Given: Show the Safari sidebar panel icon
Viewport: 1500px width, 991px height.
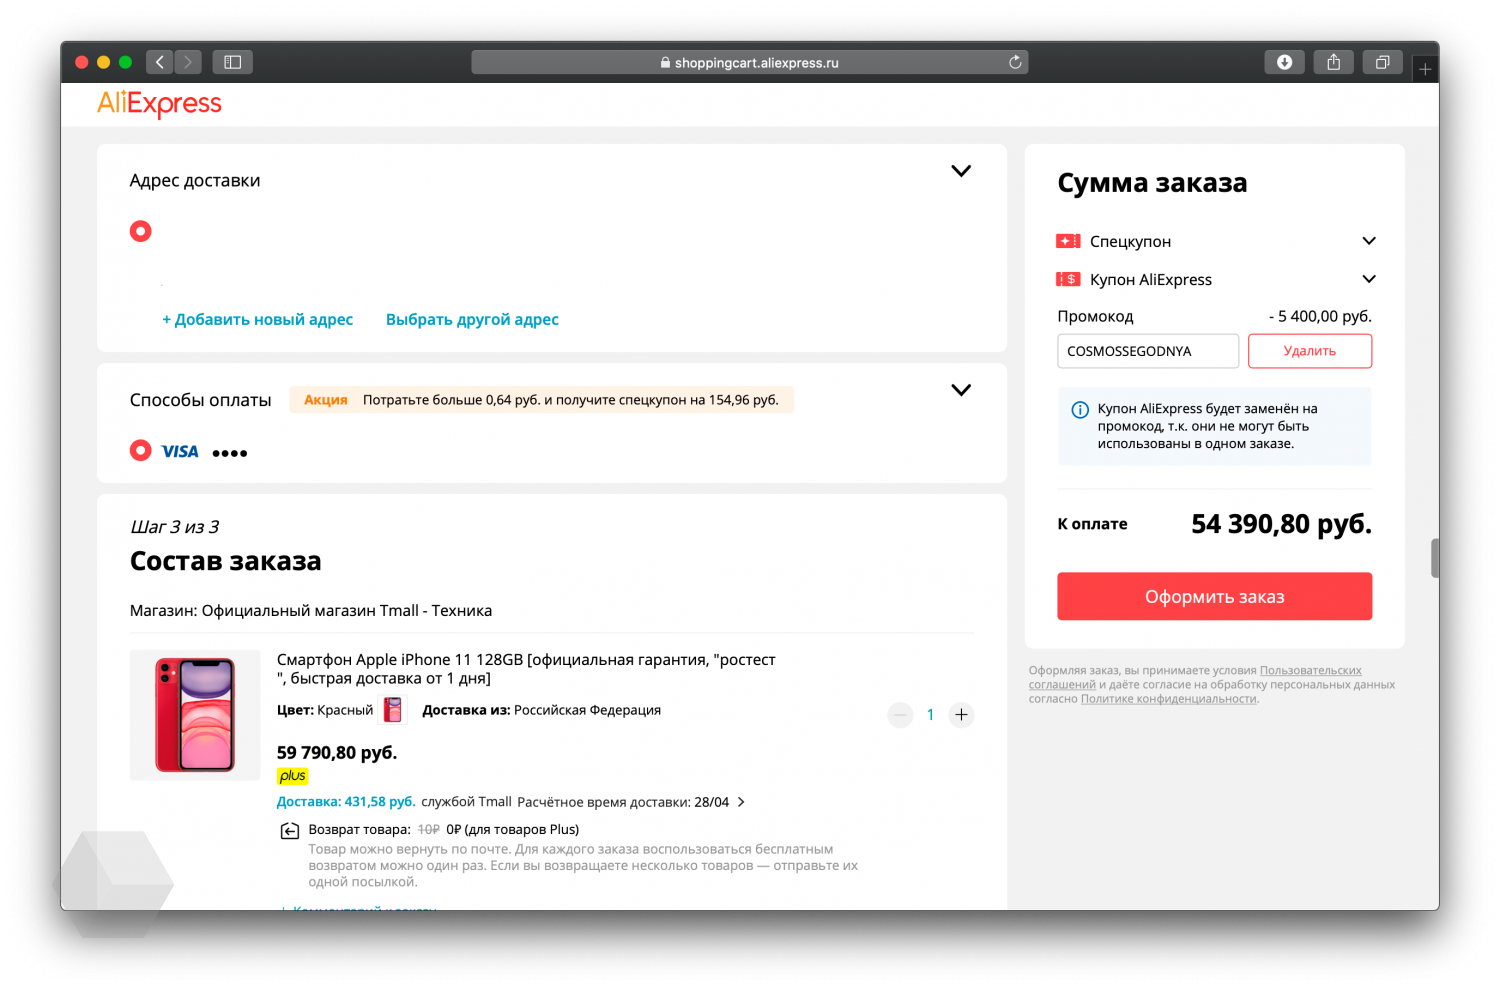Looking at the screenshot, I should point(232,62).
